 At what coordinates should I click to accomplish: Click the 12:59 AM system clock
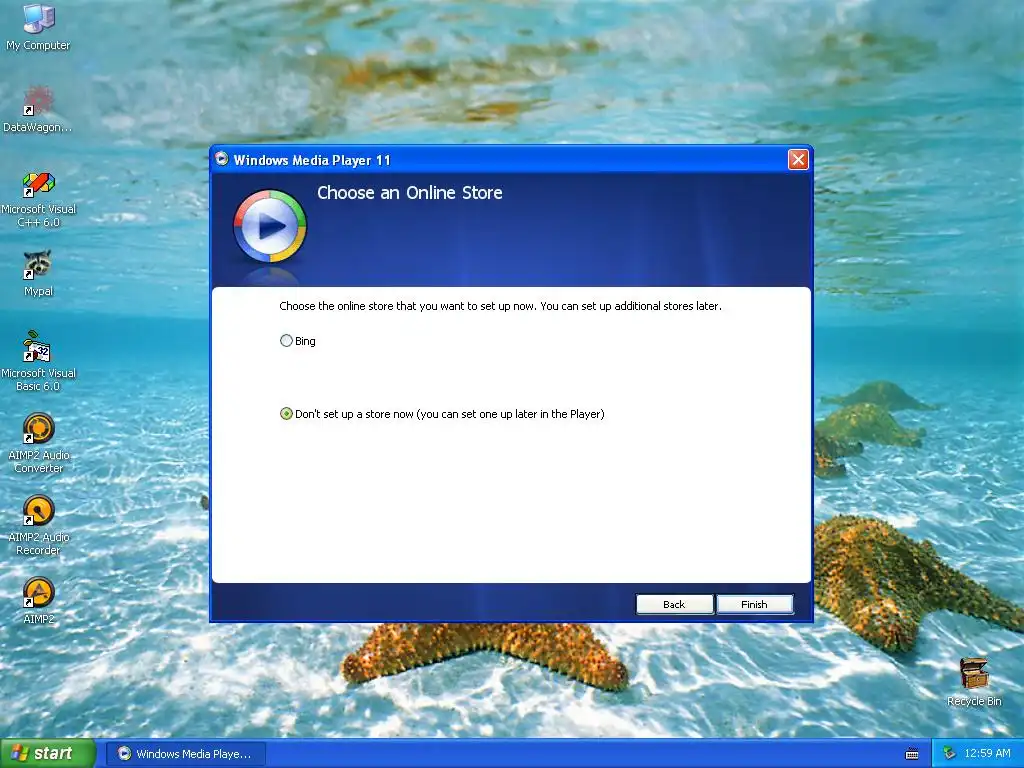click(987, 753)
